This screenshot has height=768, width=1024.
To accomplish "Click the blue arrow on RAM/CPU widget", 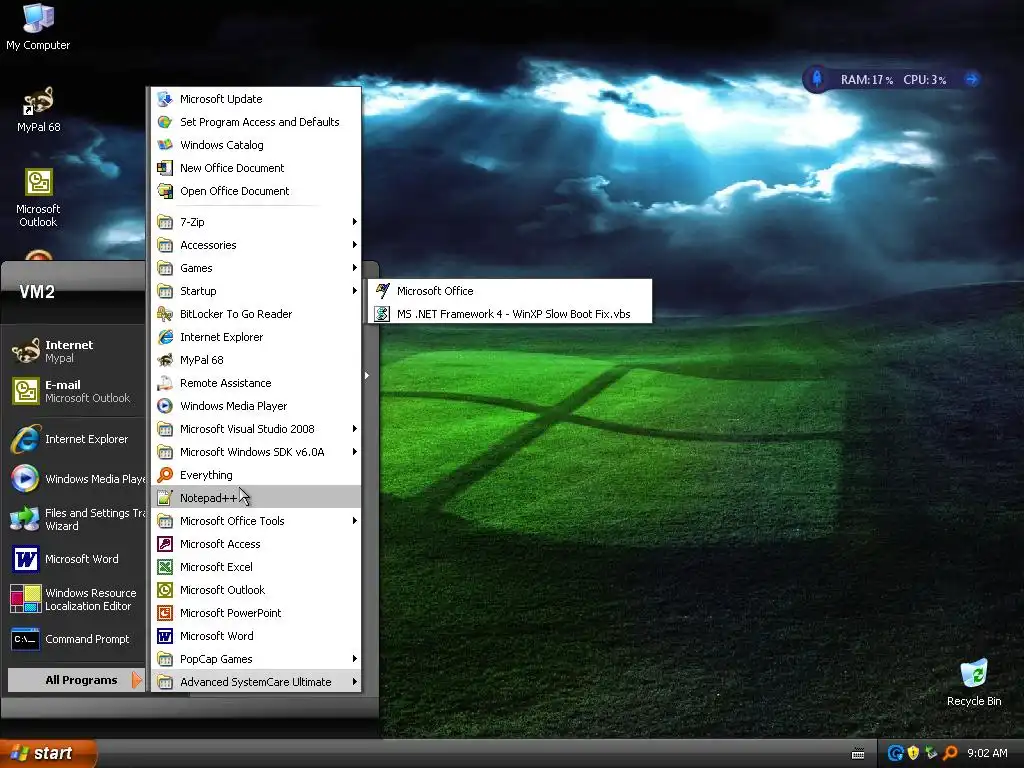I will point(972,79).
